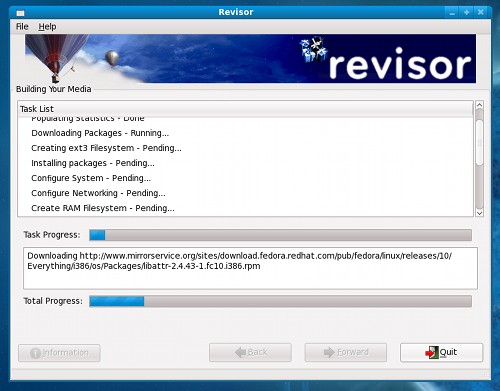Click the Information button
The height and width of the screenshot is (391, 500).
coord(59,353)
